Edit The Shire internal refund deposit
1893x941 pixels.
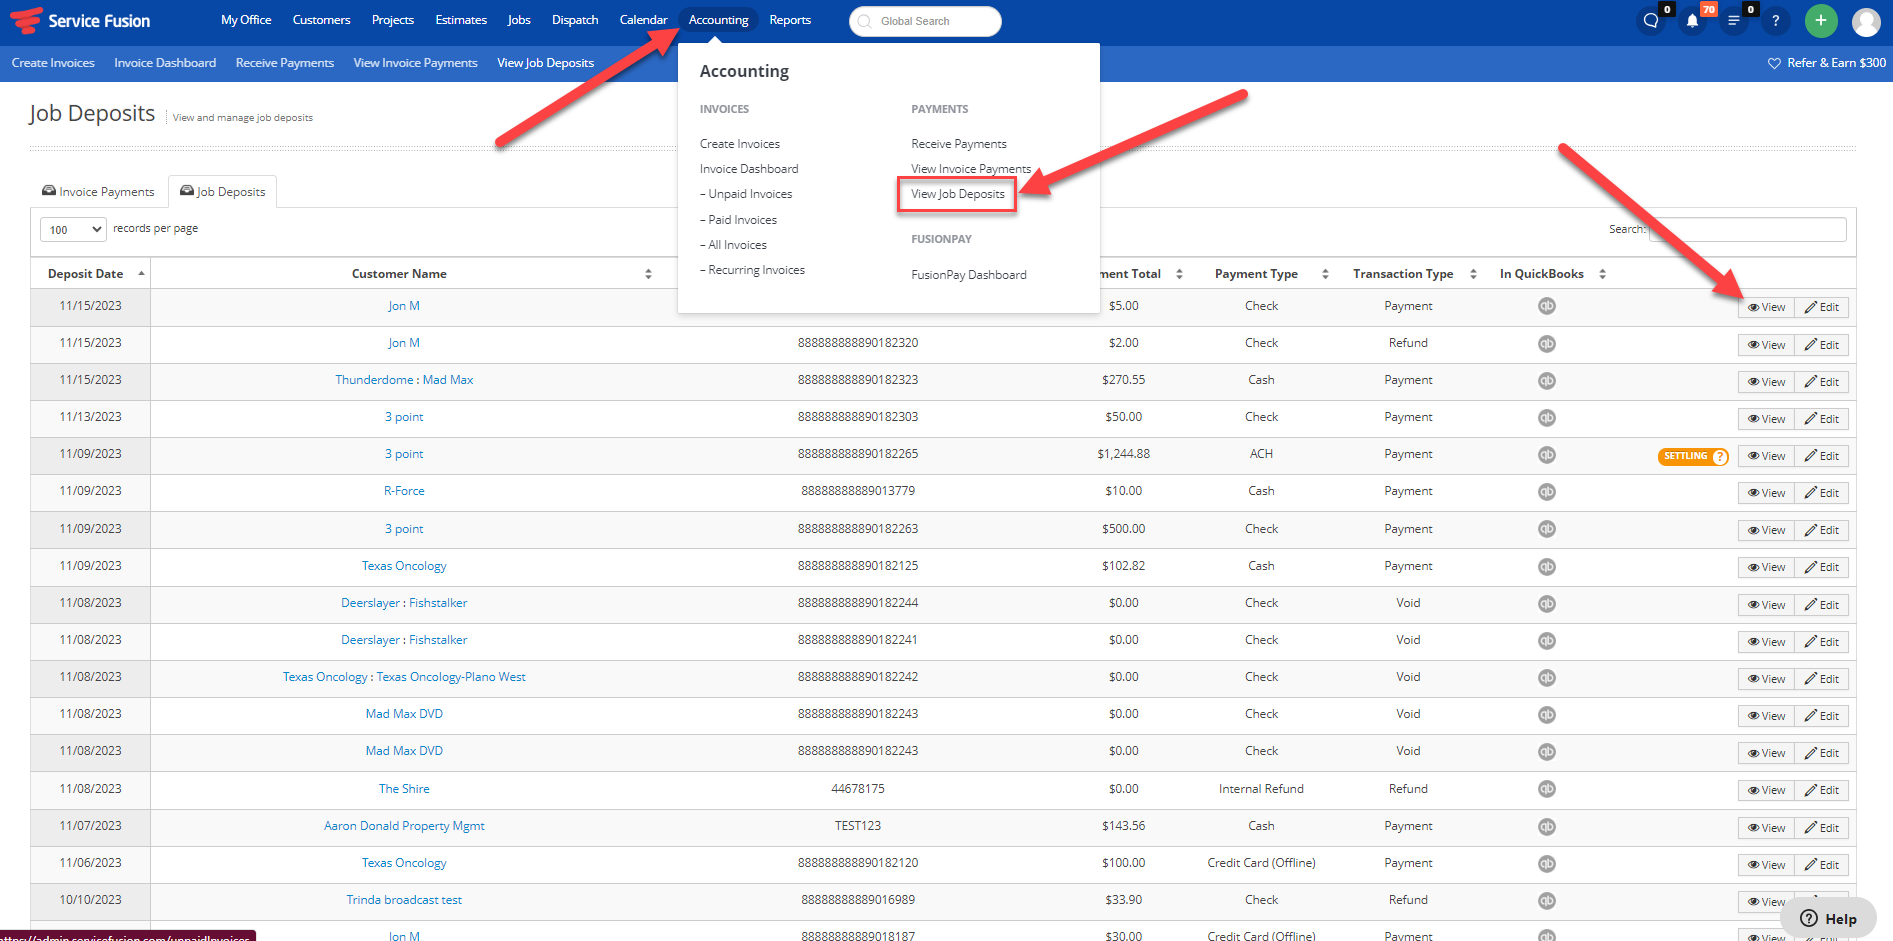click(x=1822, y=790)
